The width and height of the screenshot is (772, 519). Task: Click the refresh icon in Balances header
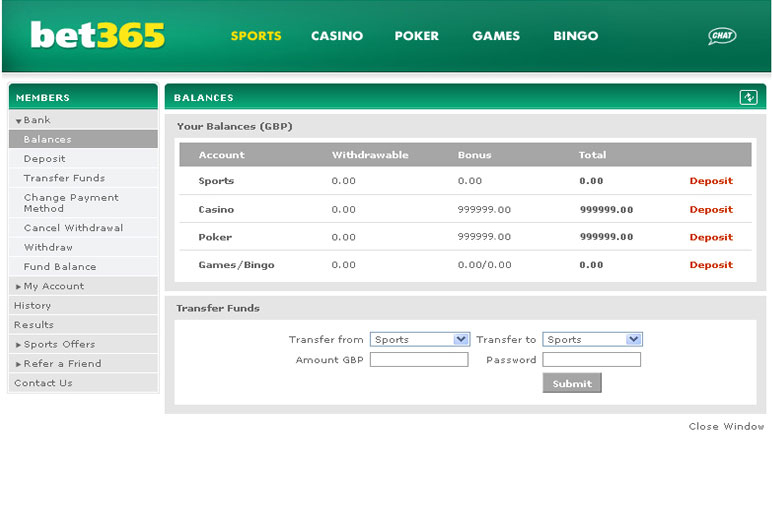coord(748,97)
